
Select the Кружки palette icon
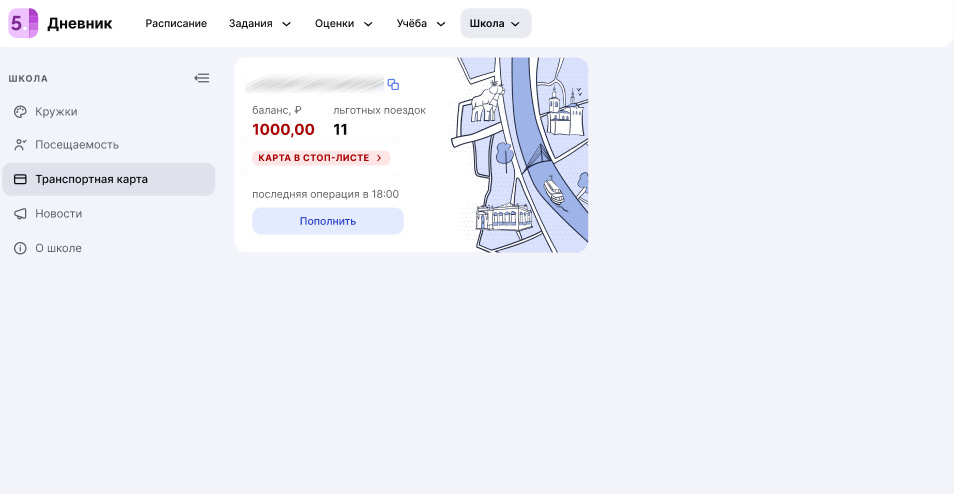point(20,112)
